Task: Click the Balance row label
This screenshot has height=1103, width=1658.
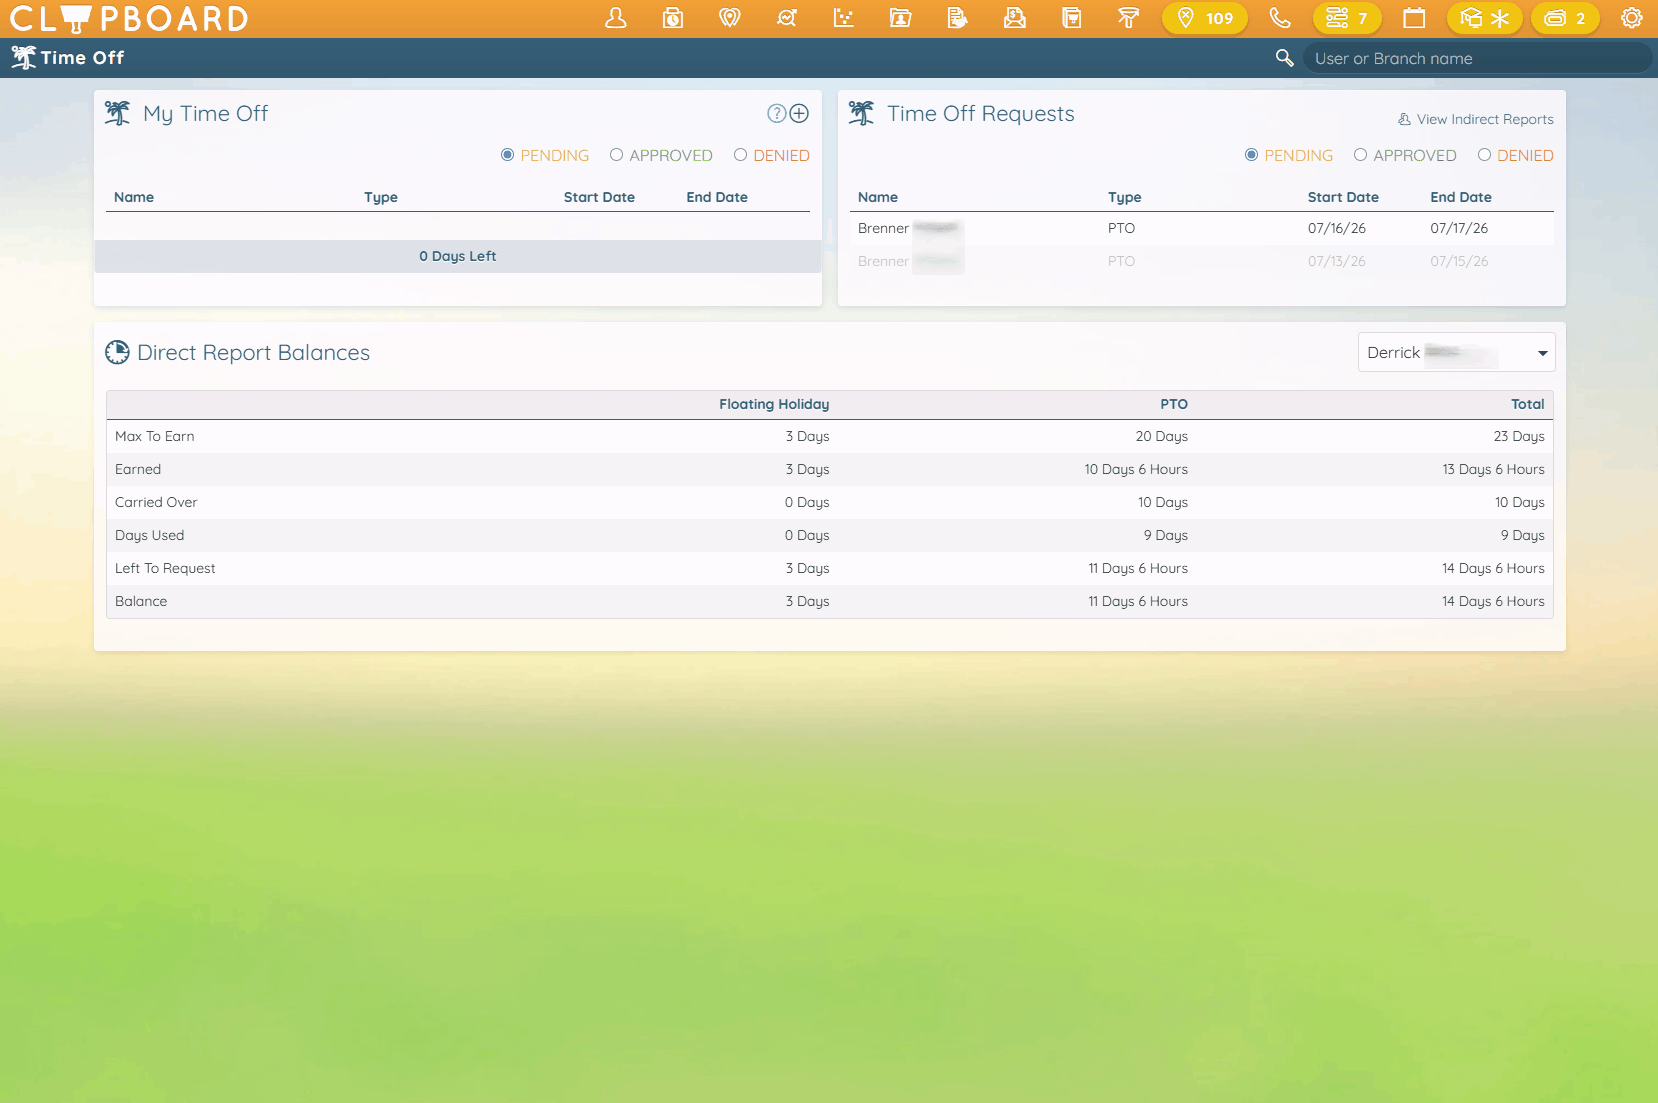Action: [x=141, y=601]
